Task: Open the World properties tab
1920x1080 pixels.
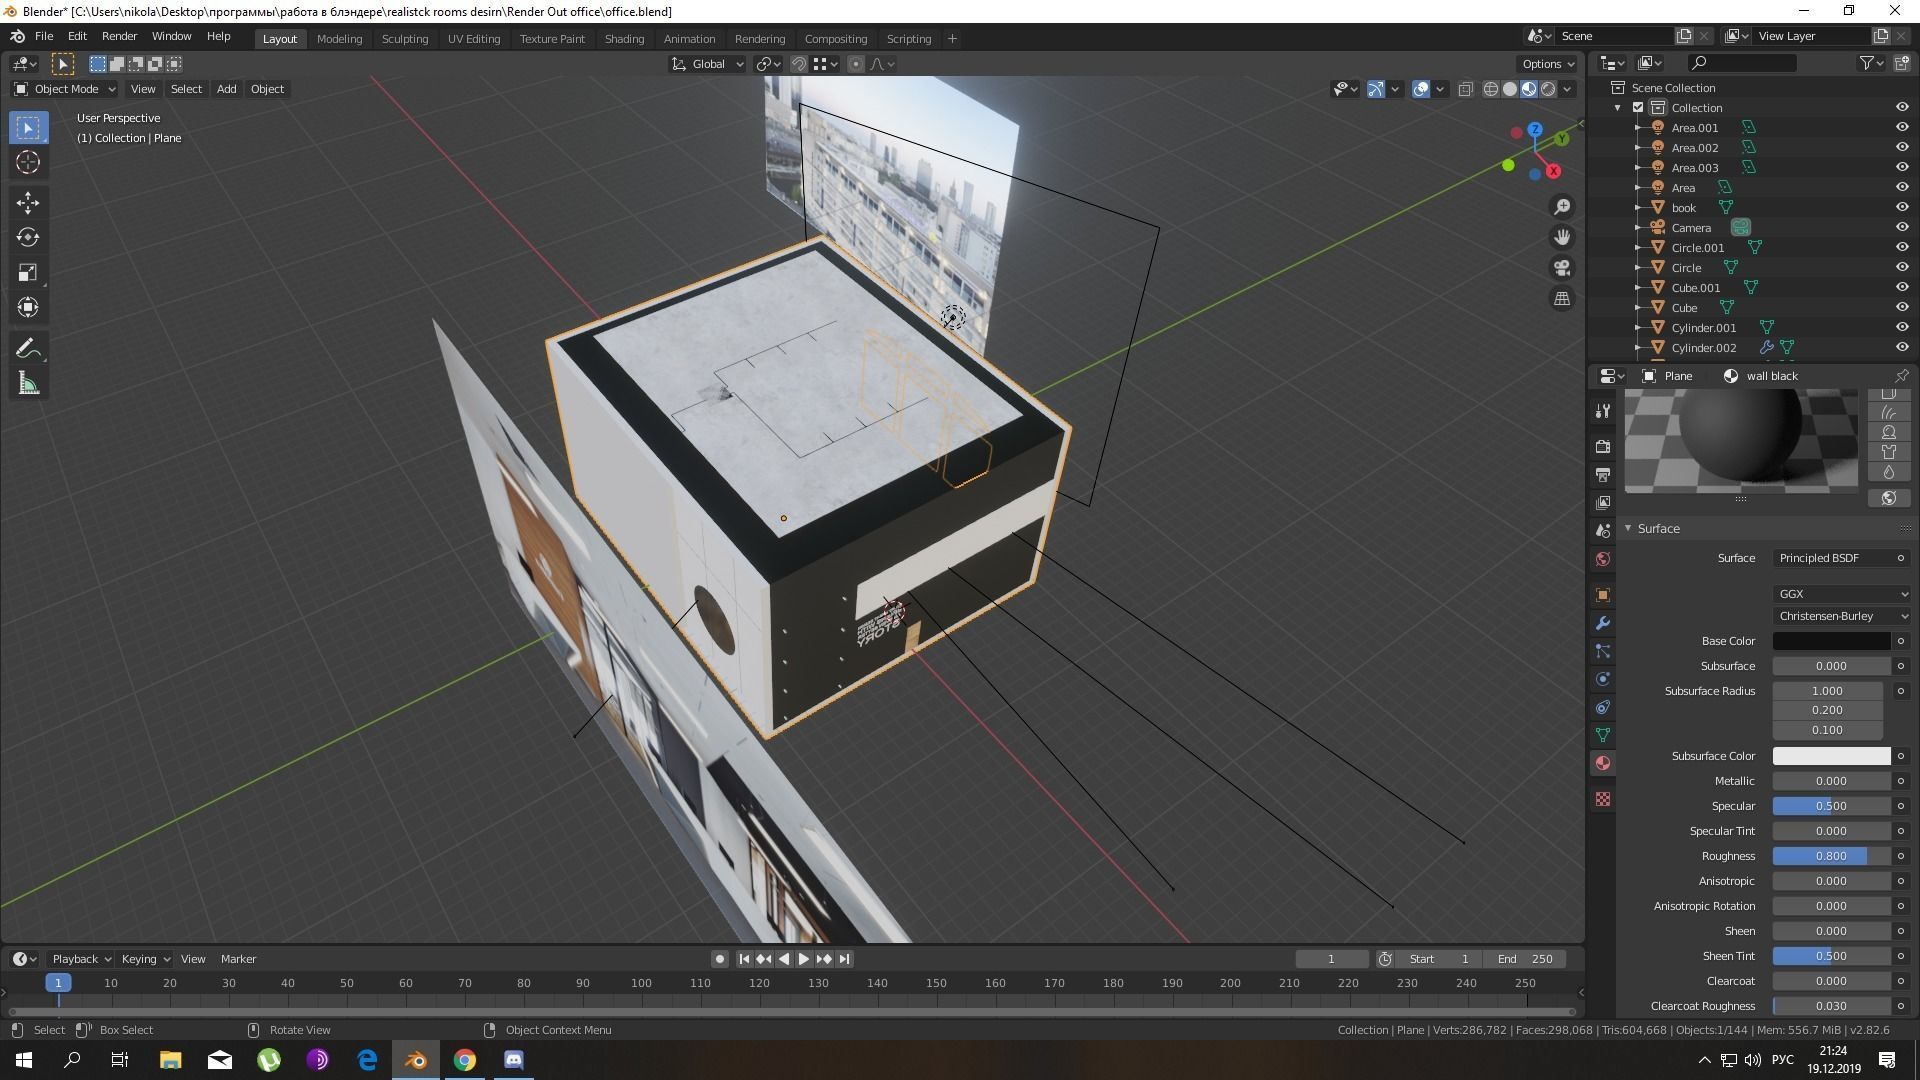Action: 1603,559
